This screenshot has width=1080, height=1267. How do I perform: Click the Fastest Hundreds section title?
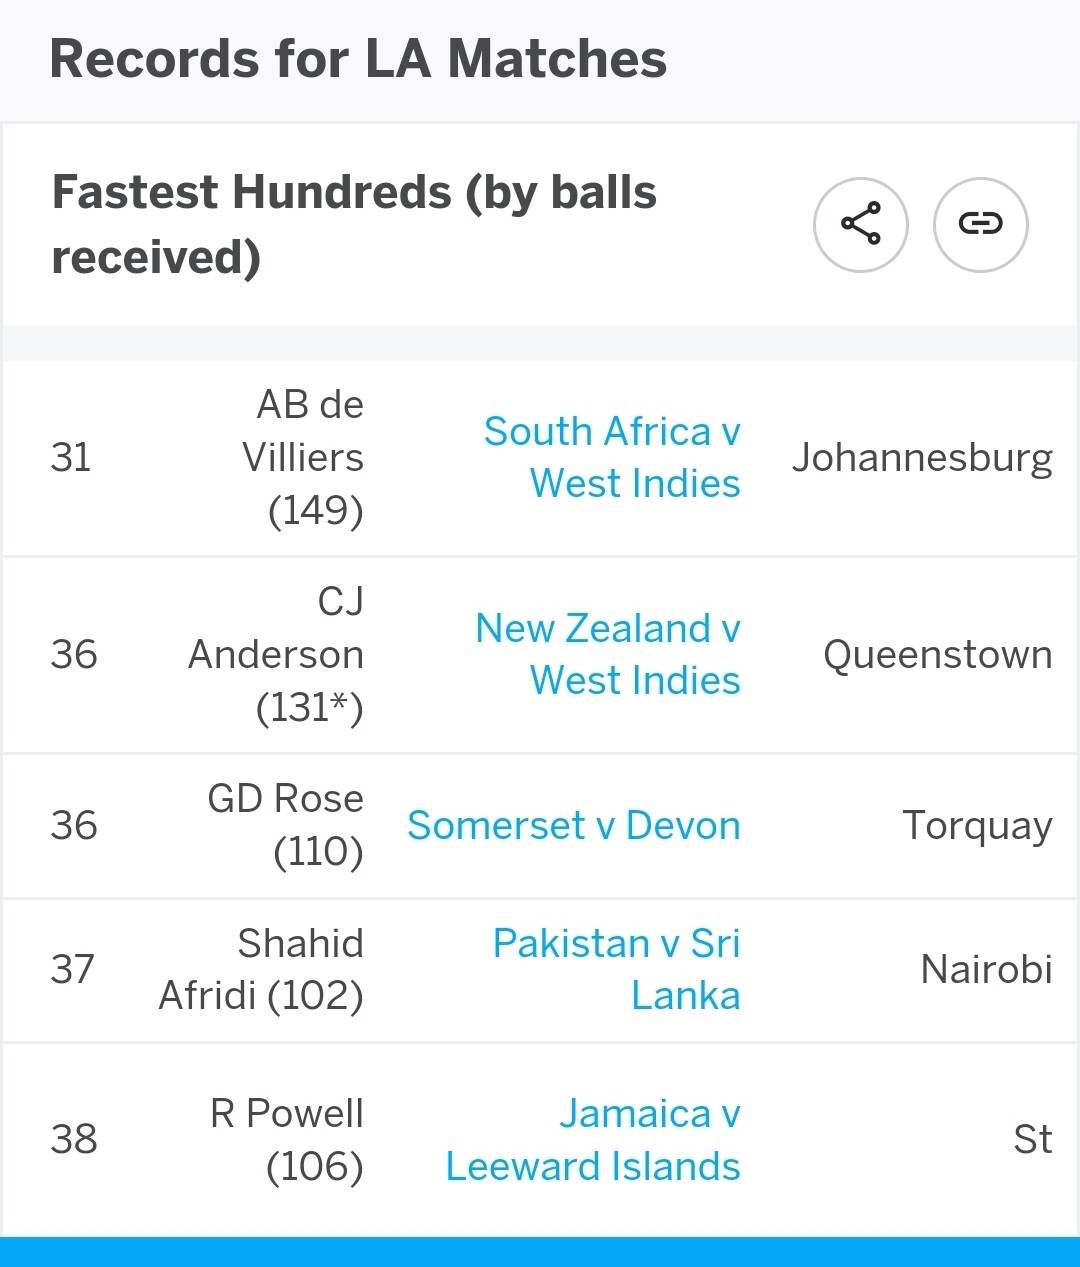point(354,224)
